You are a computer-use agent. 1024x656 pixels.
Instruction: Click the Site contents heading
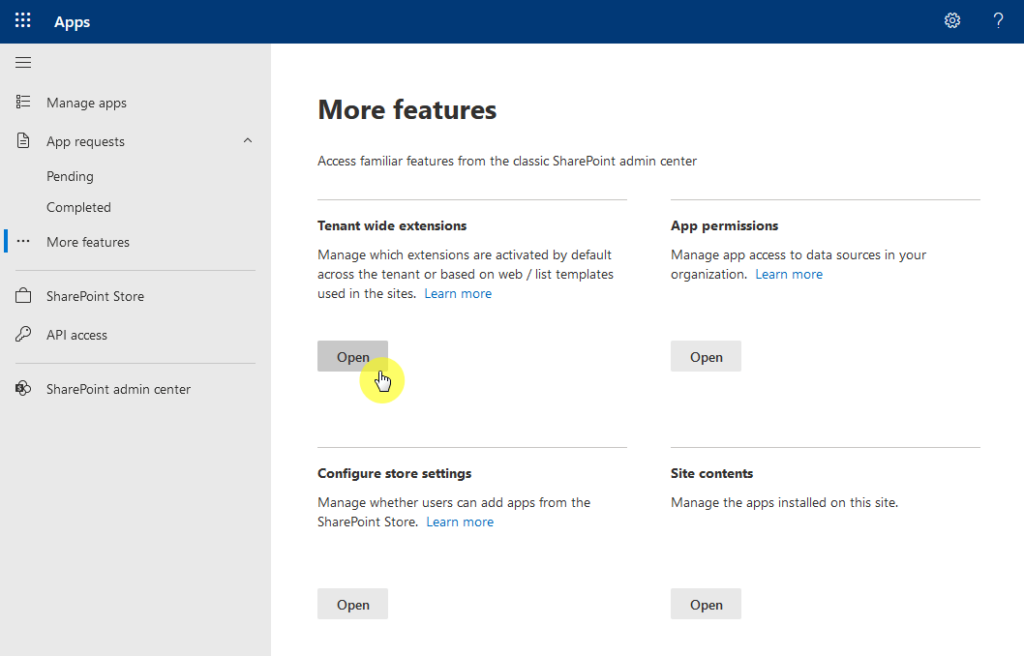point(712,473)
